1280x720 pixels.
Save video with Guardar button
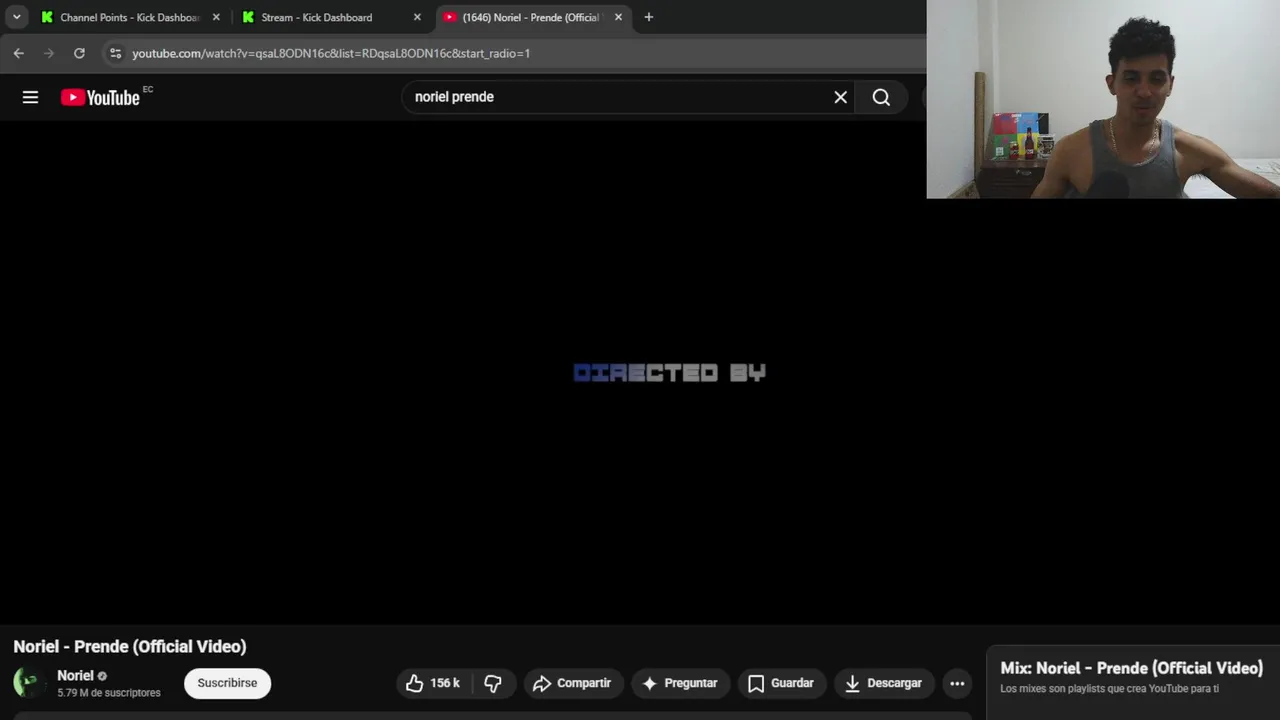point(781,683)
